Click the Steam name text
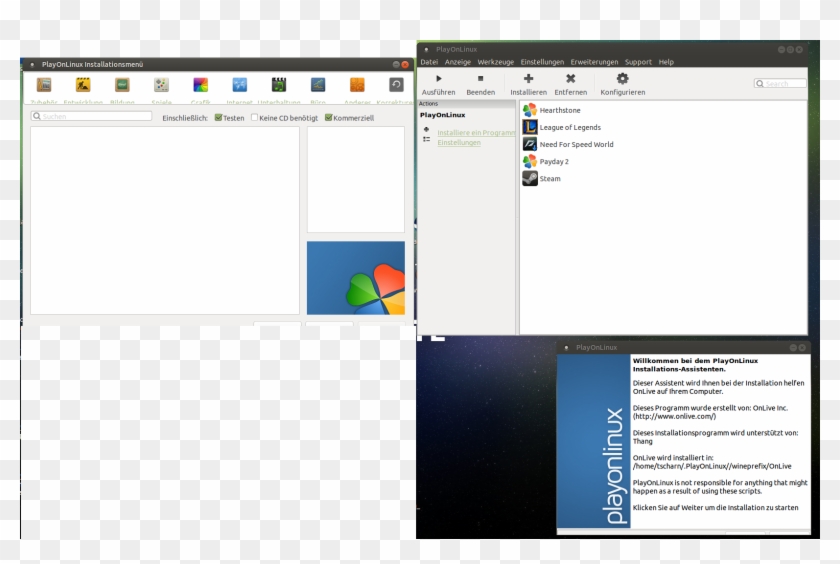Screen dimensions: 840x564 550,179
